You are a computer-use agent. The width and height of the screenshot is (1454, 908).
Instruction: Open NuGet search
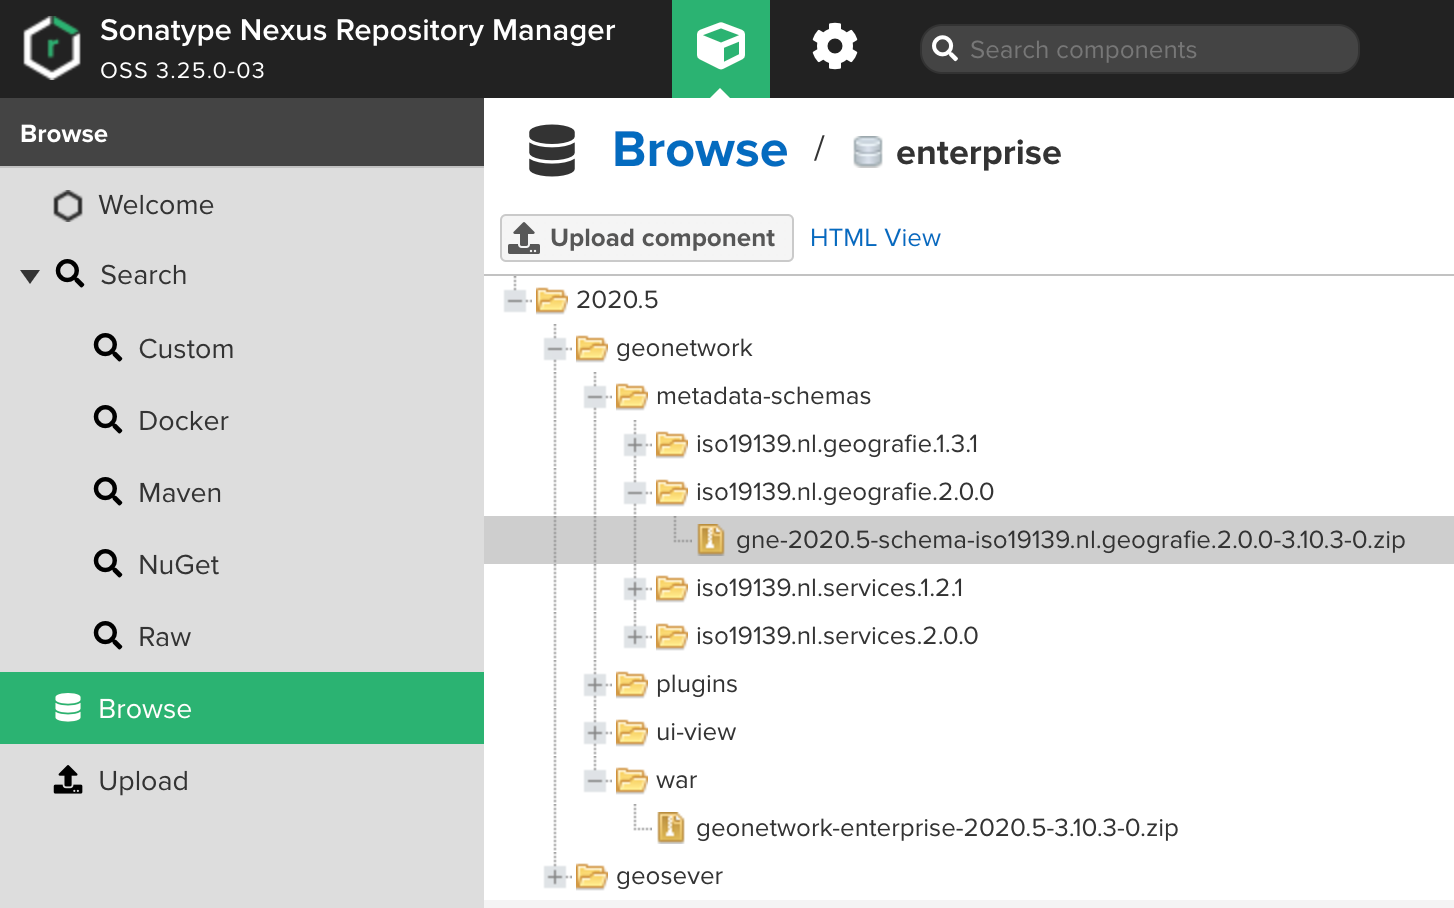tap(178, 565)
